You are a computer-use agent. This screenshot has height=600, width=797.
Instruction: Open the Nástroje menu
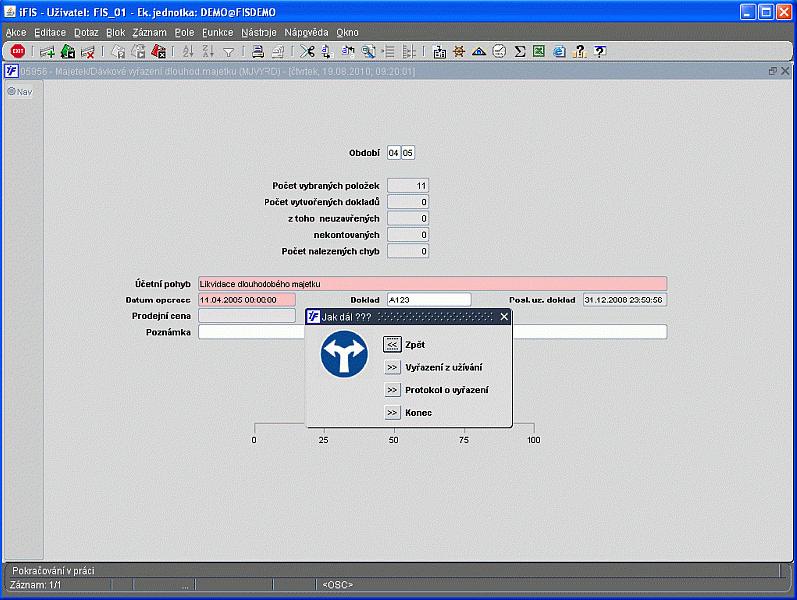pyautogui.click(x=259, y=33)
